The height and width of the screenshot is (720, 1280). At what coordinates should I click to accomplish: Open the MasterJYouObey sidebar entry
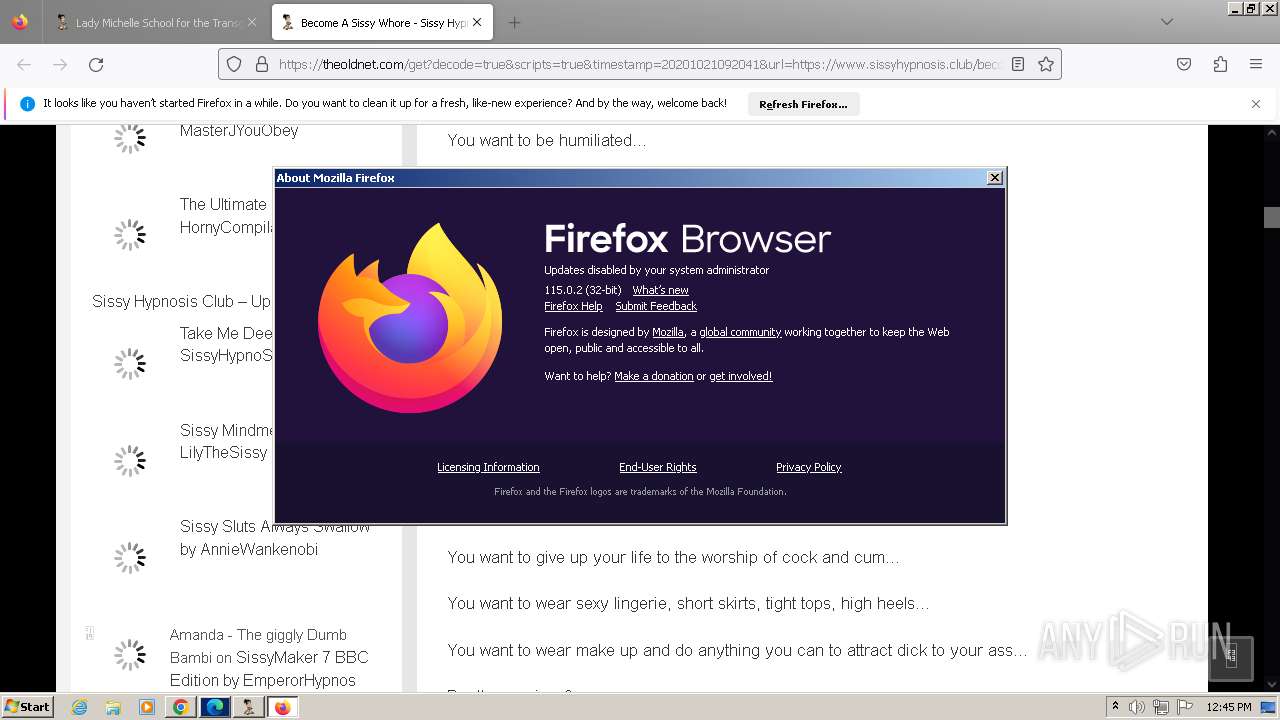(239, 130)
